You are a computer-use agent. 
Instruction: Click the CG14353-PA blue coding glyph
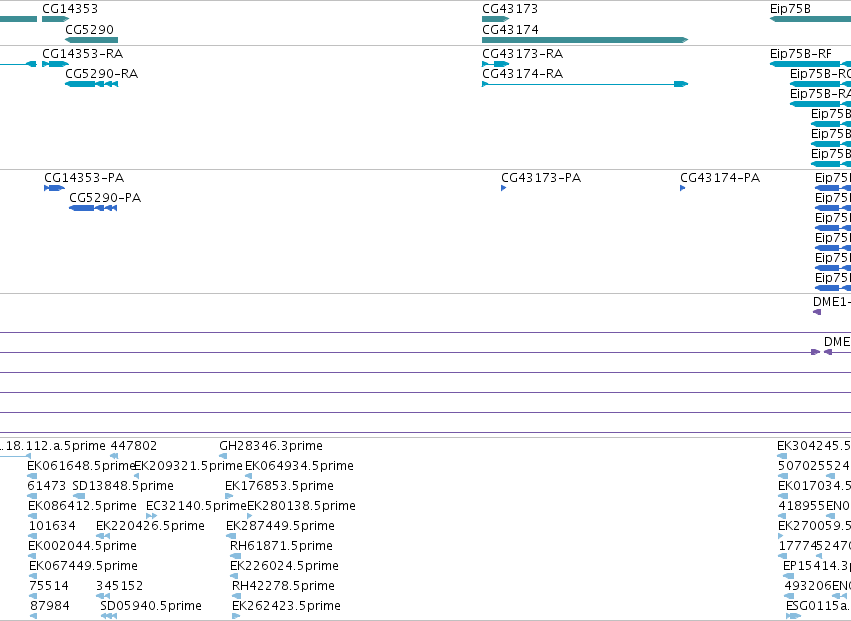tap(54, 188)
